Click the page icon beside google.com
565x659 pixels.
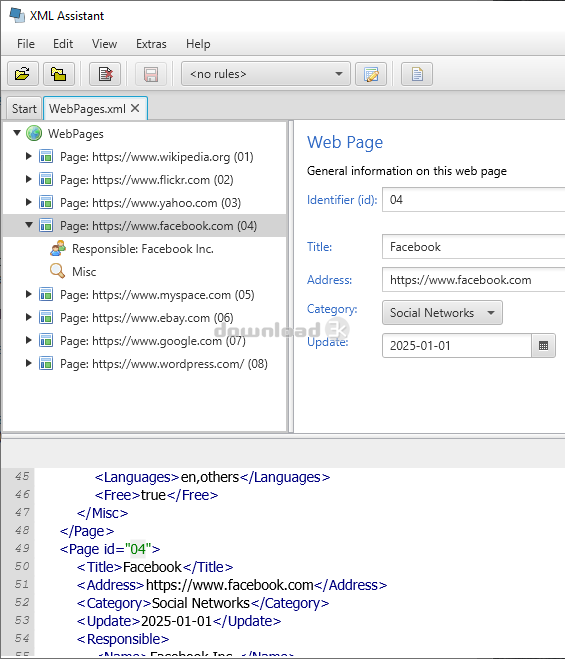coord(46,340)
